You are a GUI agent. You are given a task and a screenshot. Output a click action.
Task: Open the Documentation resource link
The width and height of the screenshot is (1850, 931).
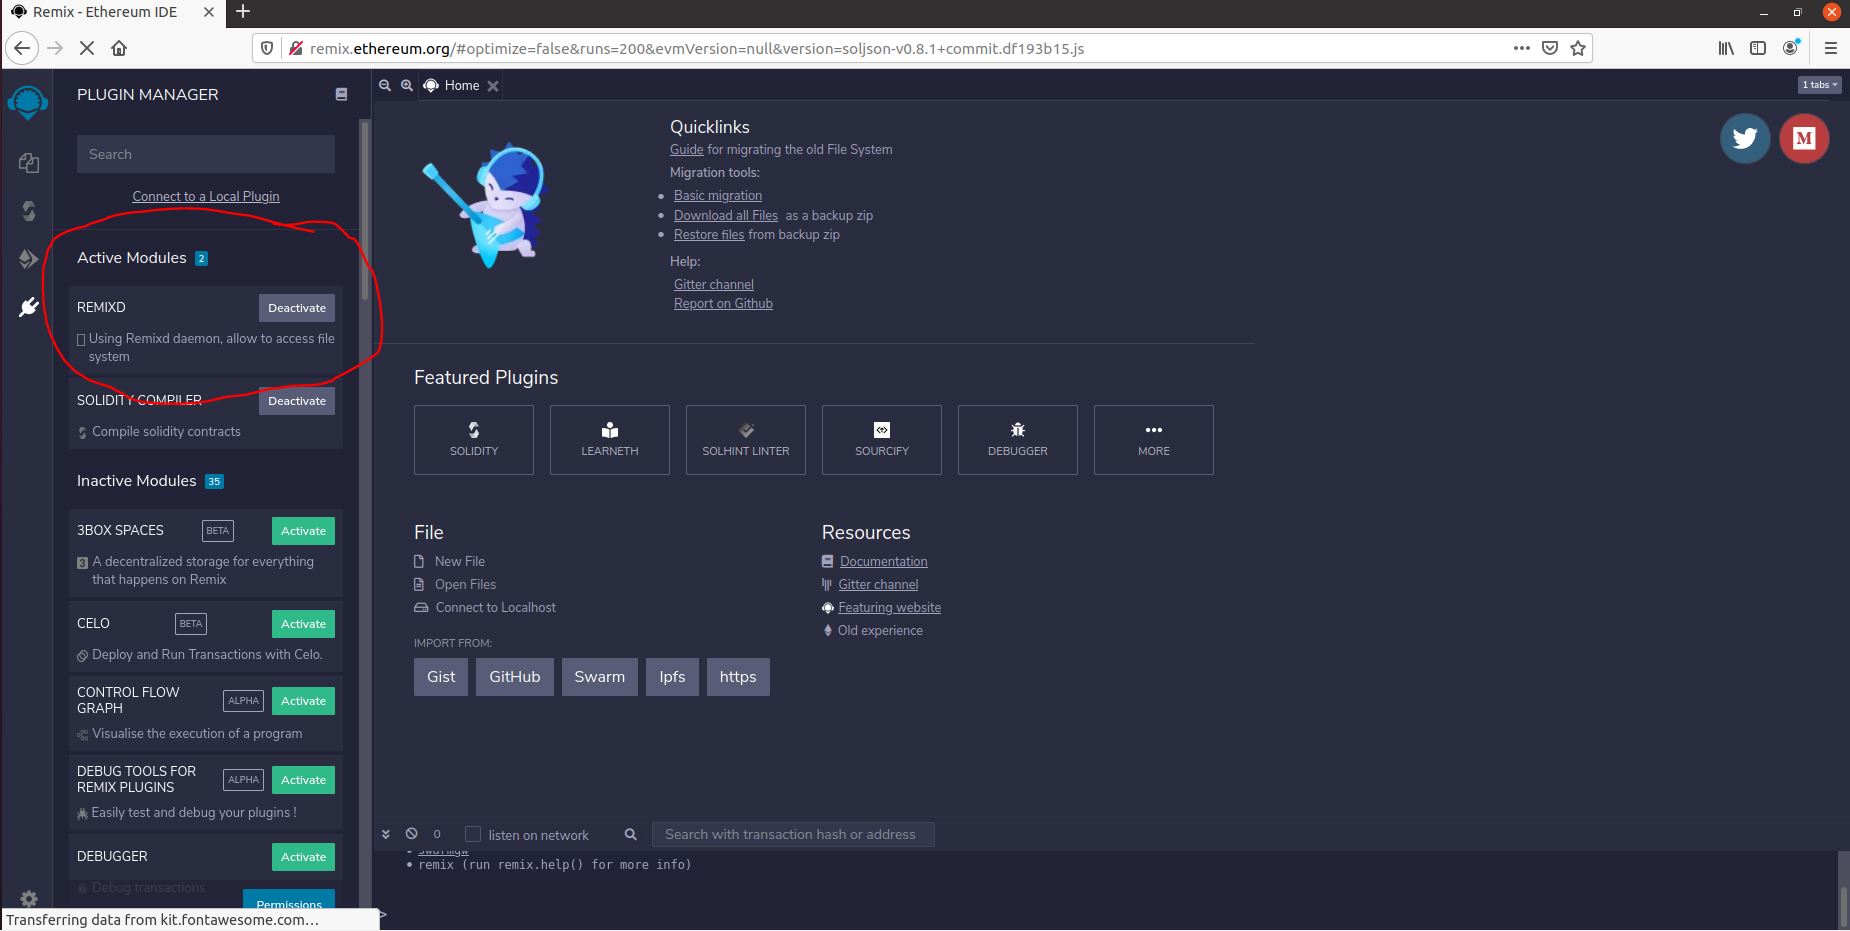coord(884,561)
